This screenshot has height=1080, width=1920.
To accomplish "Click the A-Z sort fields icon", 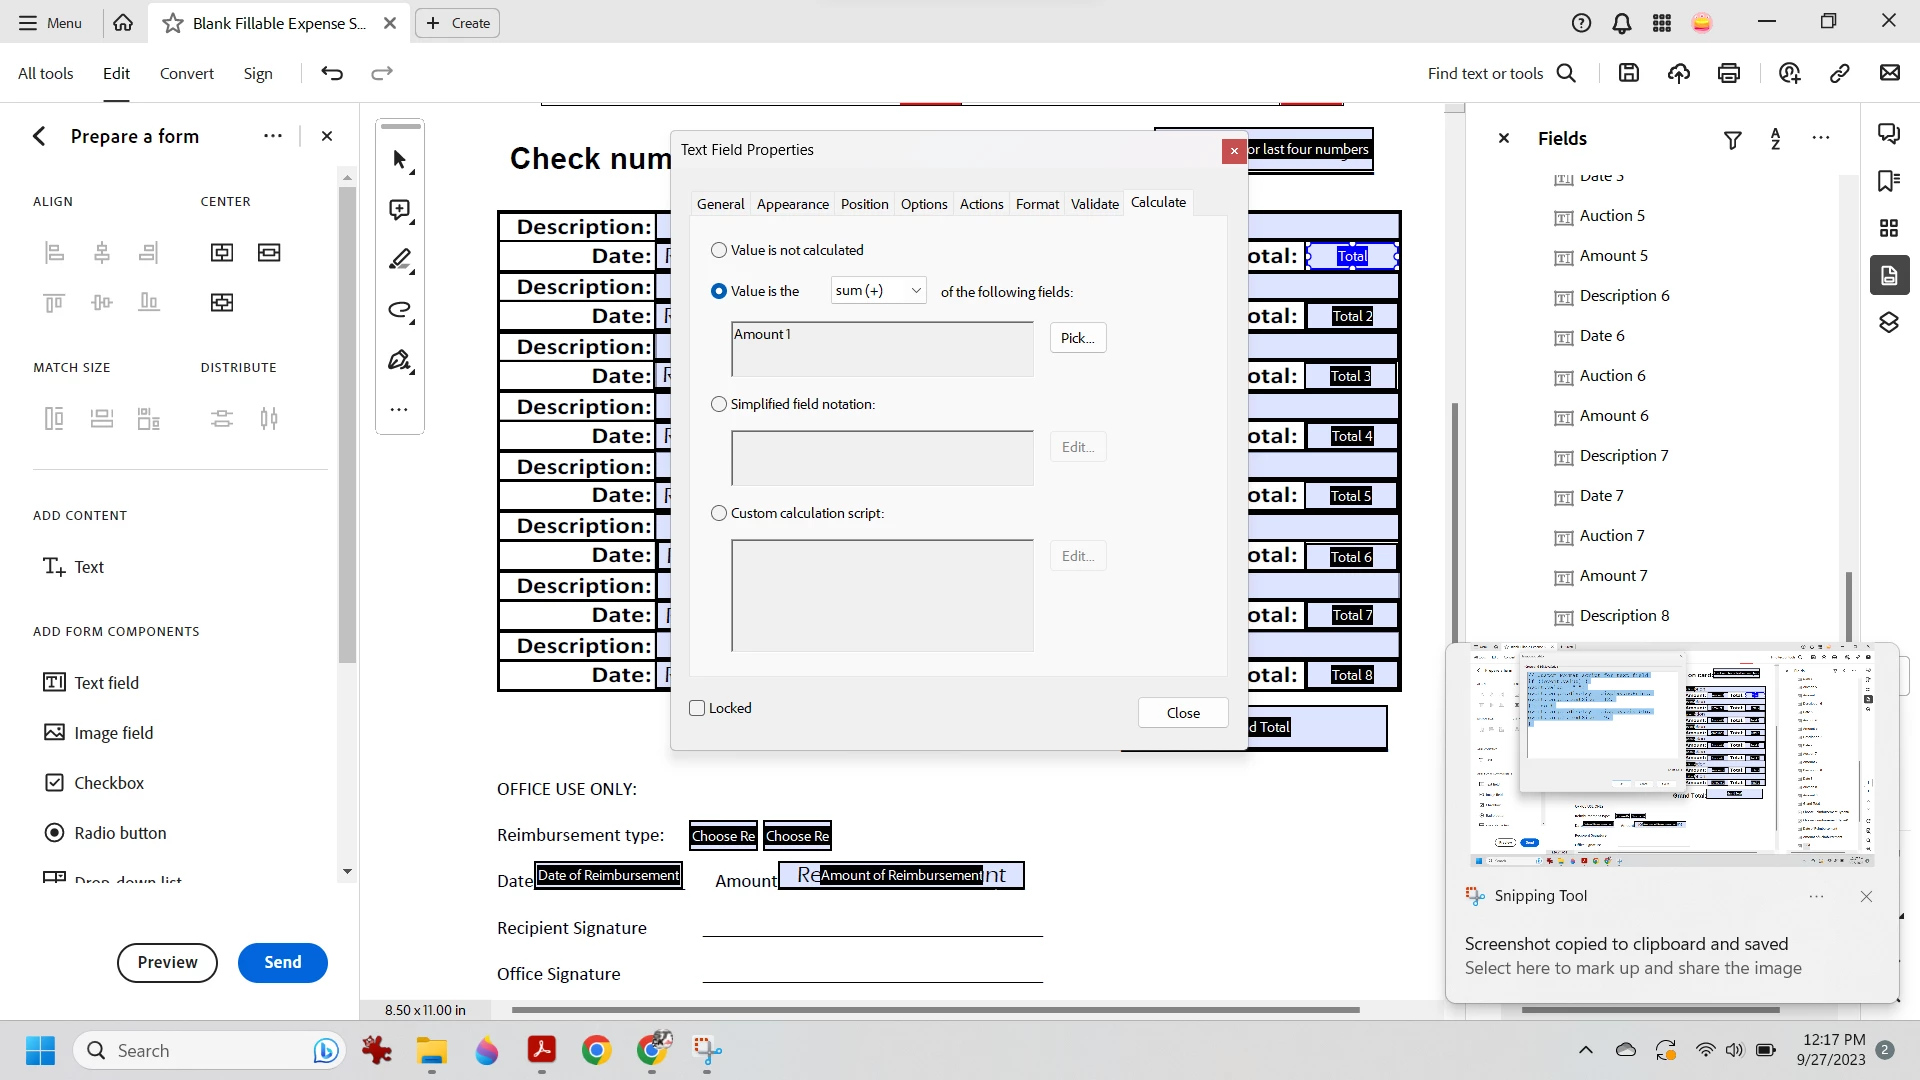I will [1776, 139].
